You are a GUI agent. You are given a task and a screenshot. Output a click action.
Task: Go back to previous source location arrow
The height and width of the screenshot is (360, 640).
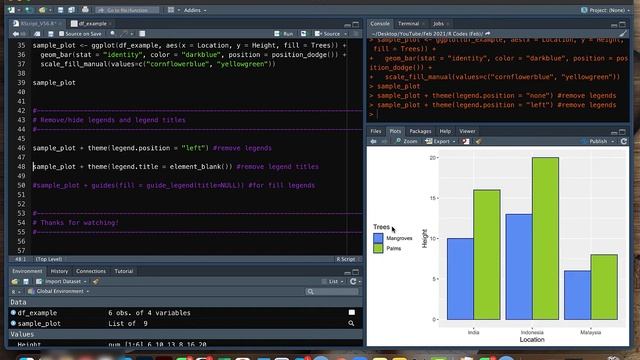pyautogui.click(x=16, y=34)
